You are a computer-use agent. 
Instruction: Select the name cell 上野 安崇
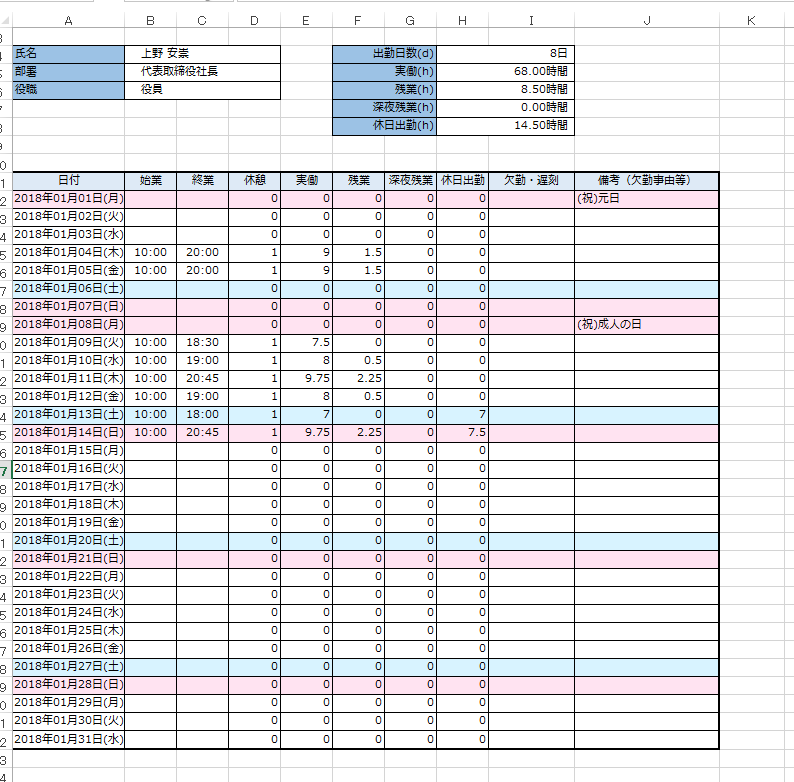tap(203, 54)
